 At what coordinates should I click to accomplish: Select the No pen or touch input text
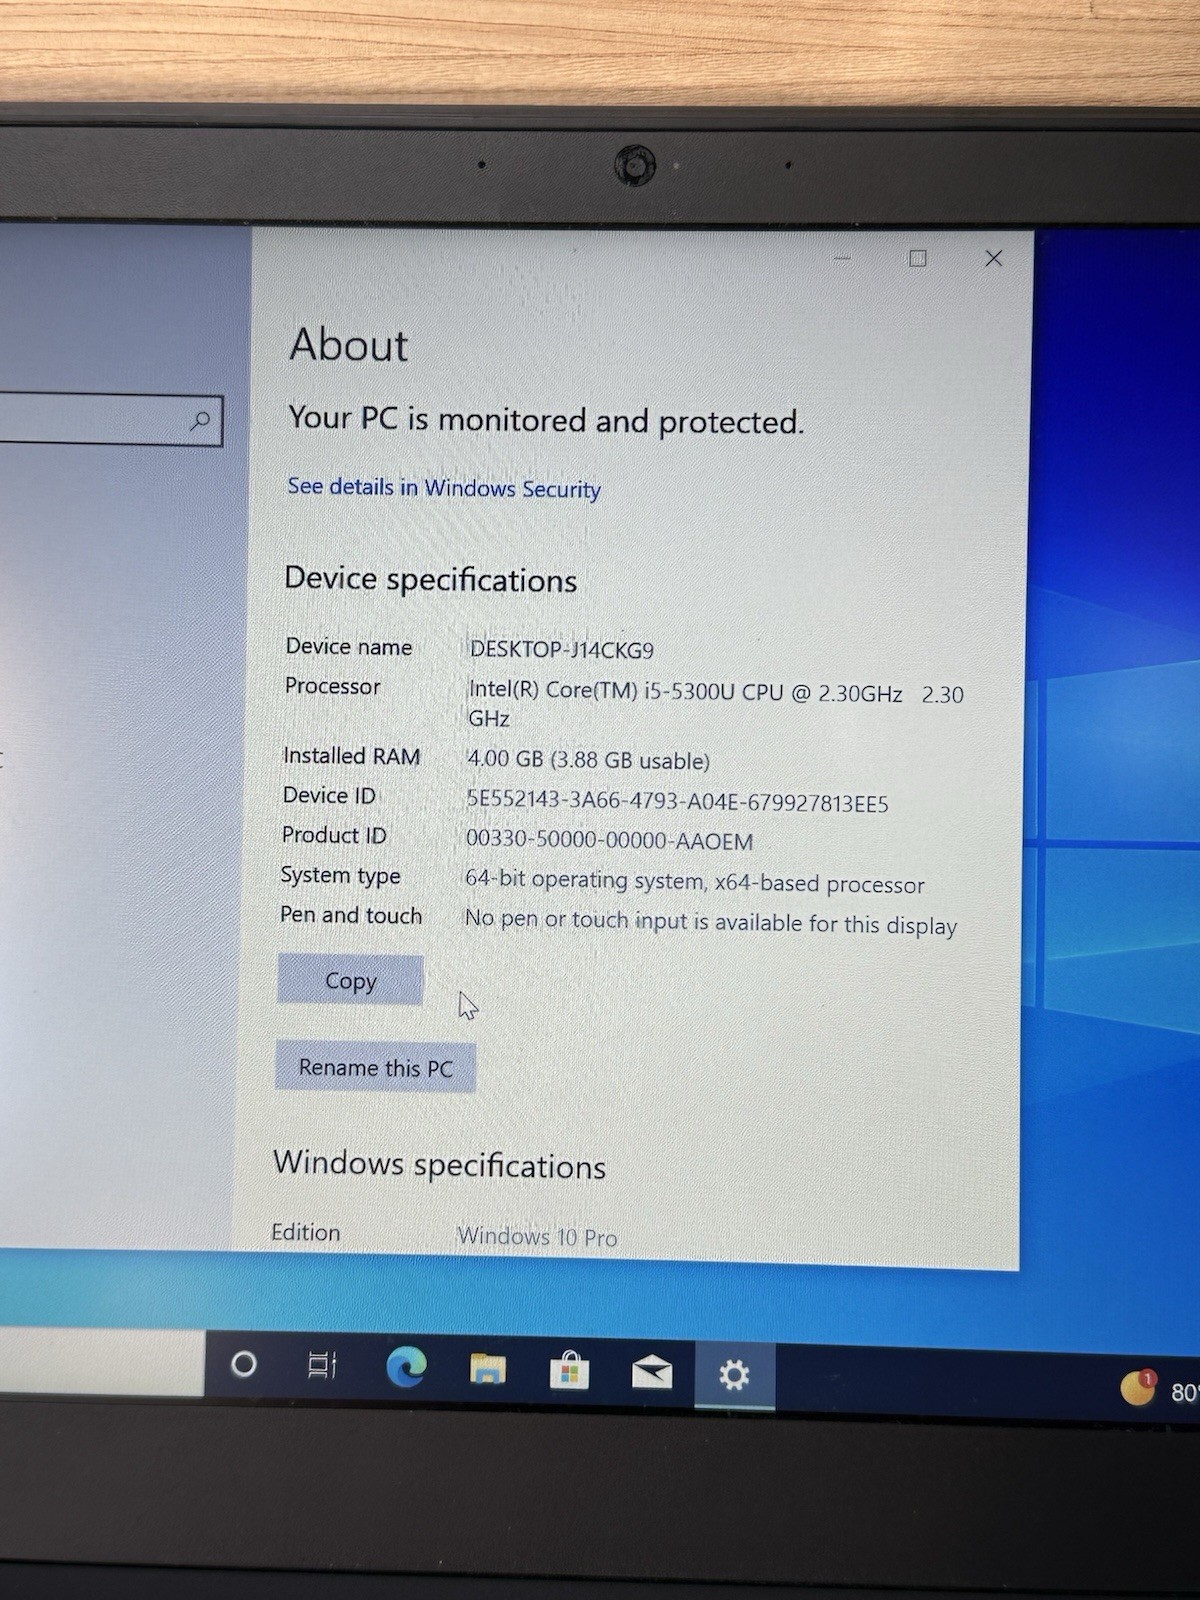pos(710,923)
